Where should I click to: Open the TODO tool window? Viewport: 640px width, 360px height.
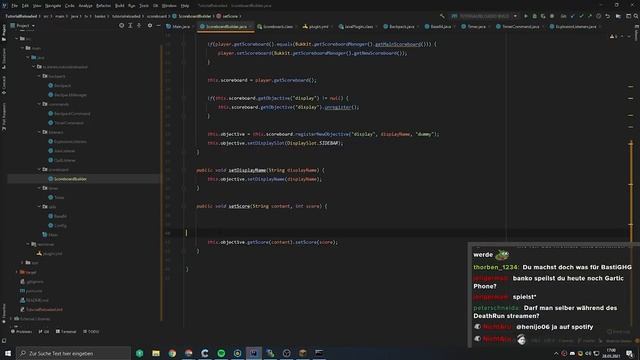tap(91, 331)
